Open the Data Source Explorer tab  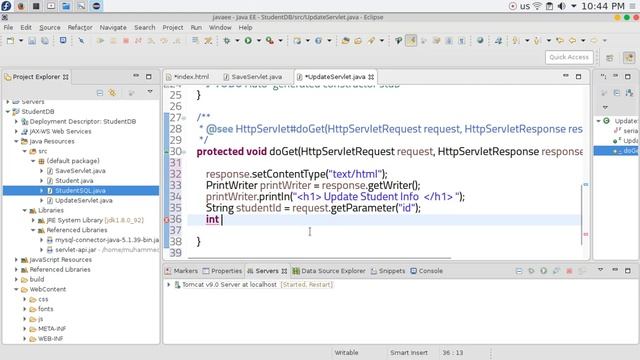(x=329, y=271)
